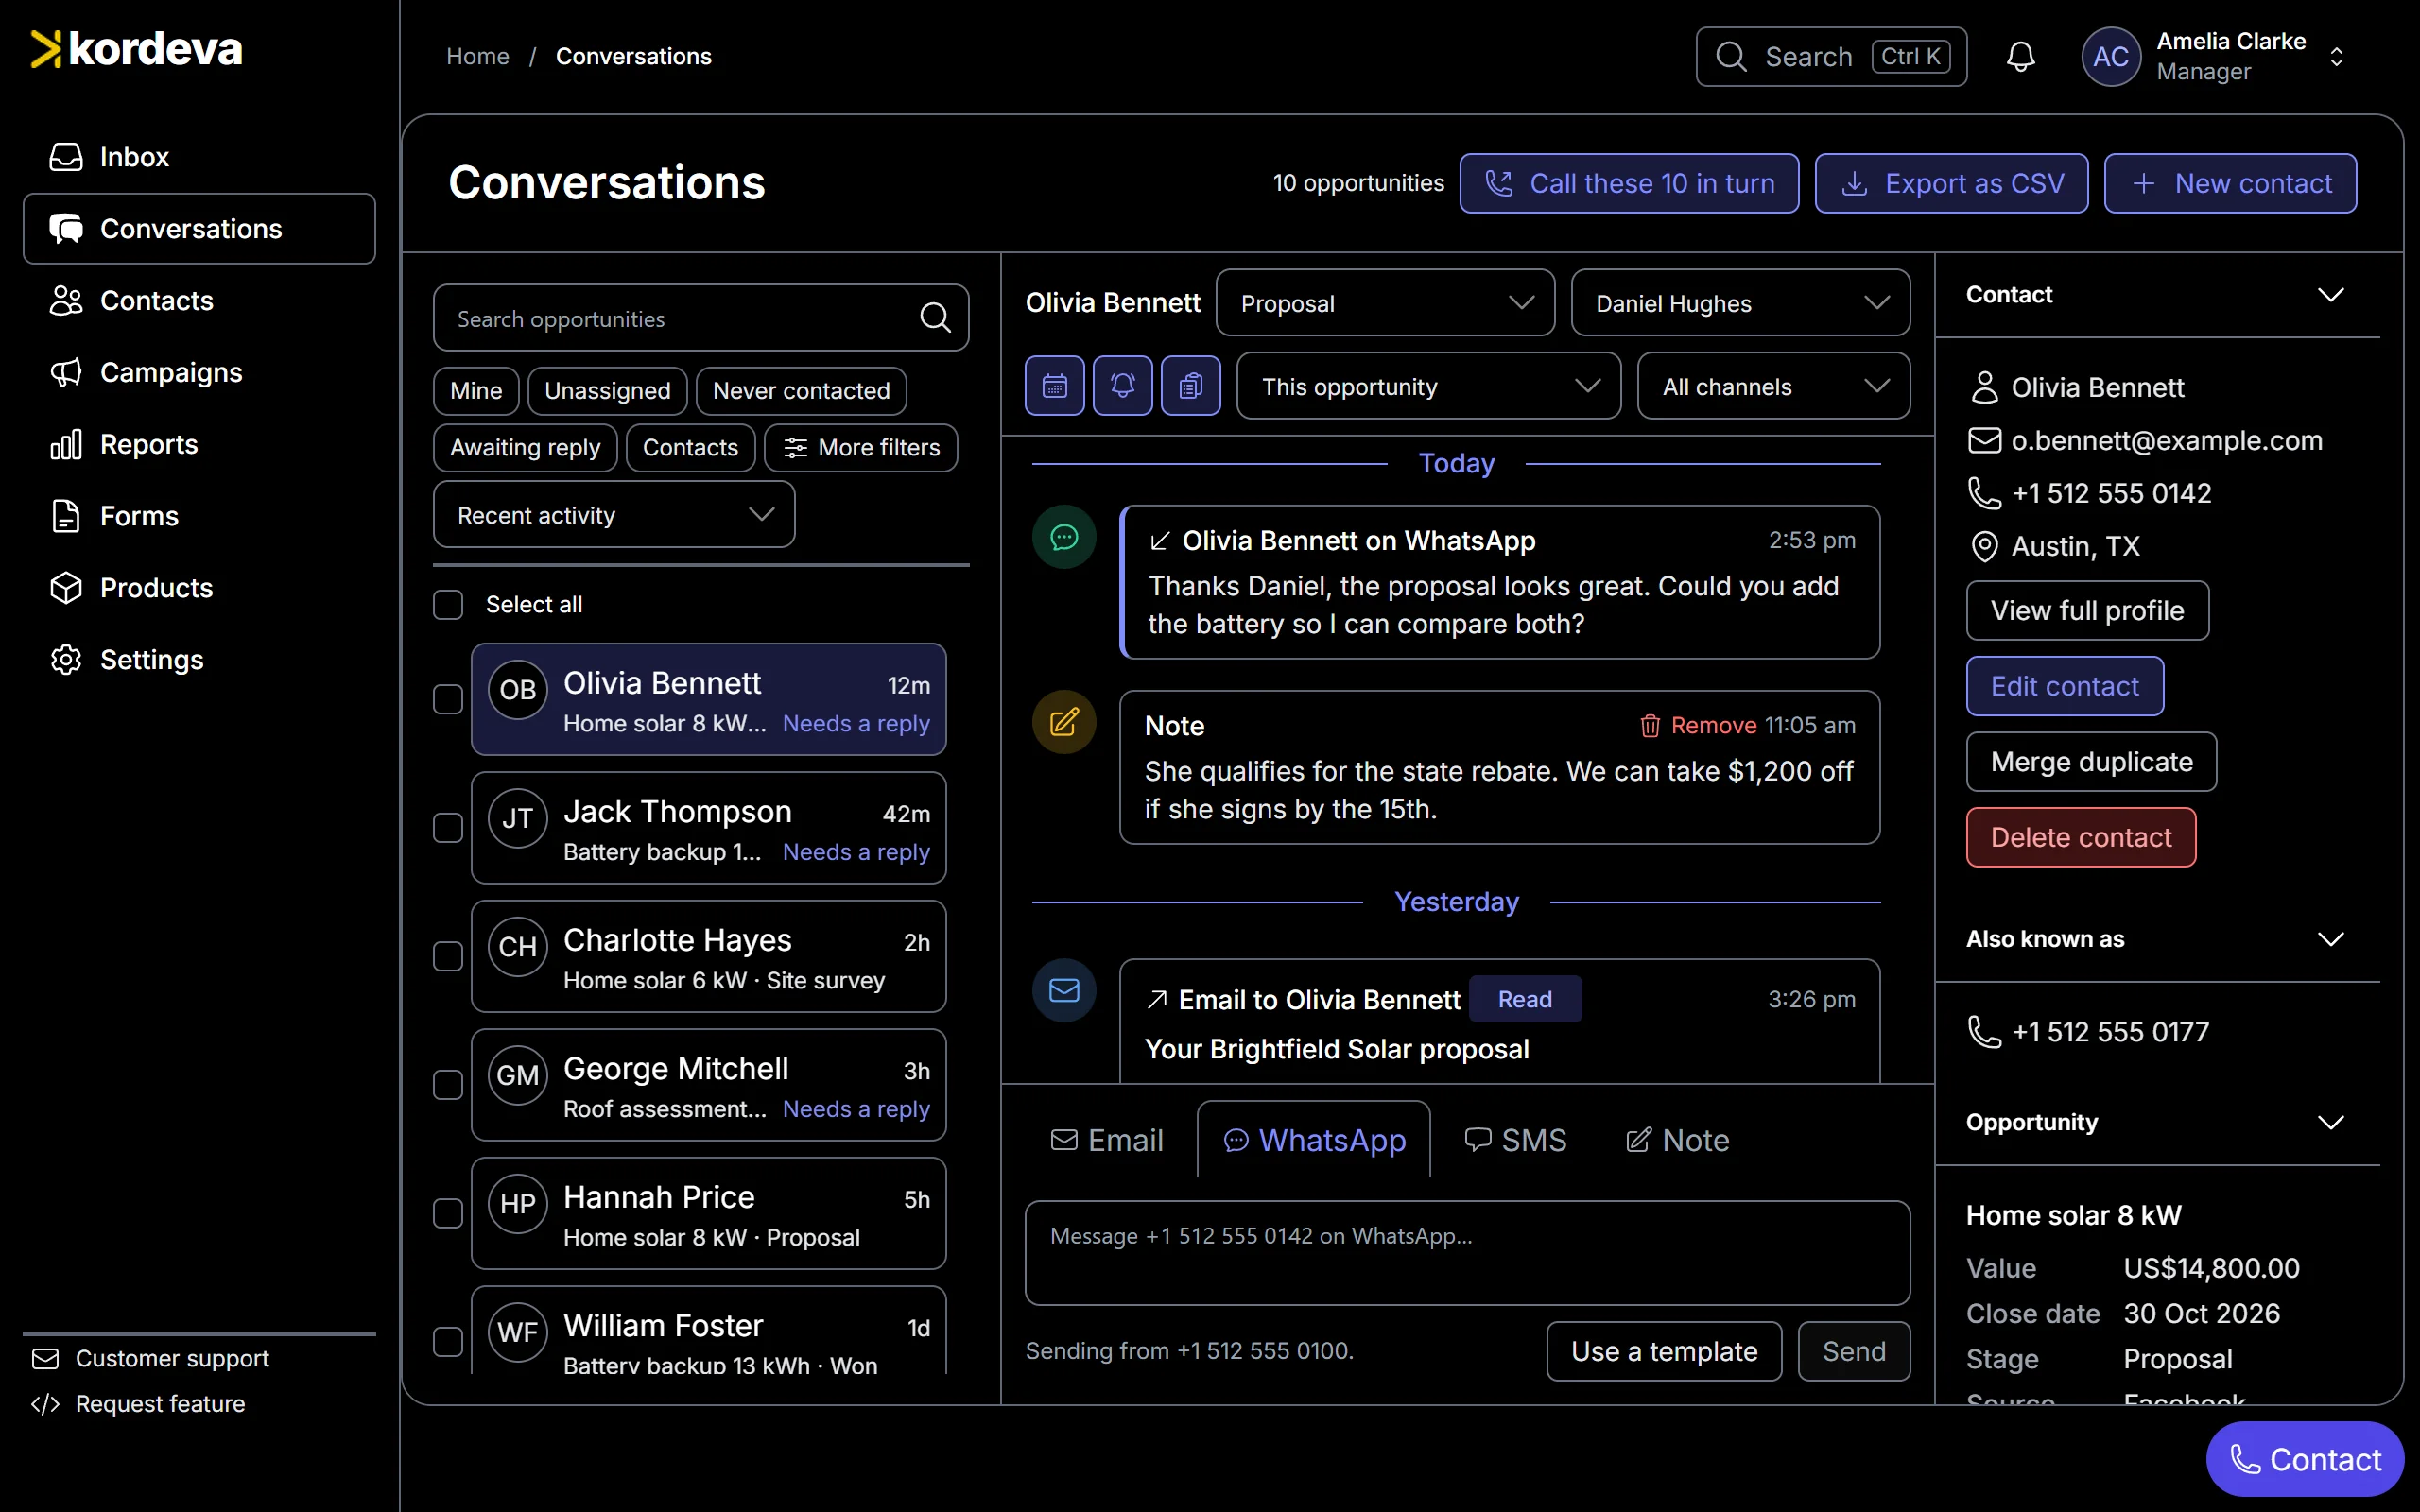The height and width of the screenshot is (1512, 2420).
Task: Open the Recent activity sort dropdown
Action: [614, 515]
